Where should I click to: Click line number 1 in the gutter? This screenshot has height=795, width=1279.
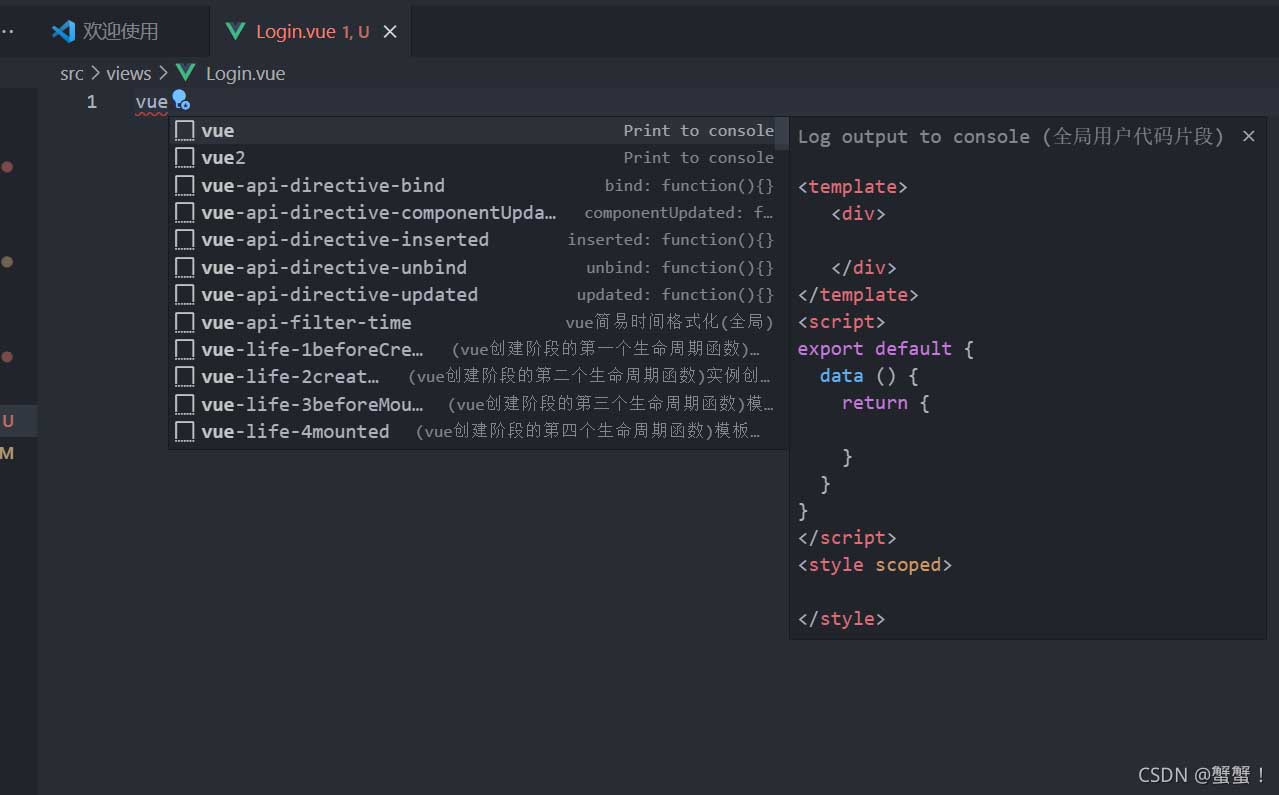coord(92,102)
